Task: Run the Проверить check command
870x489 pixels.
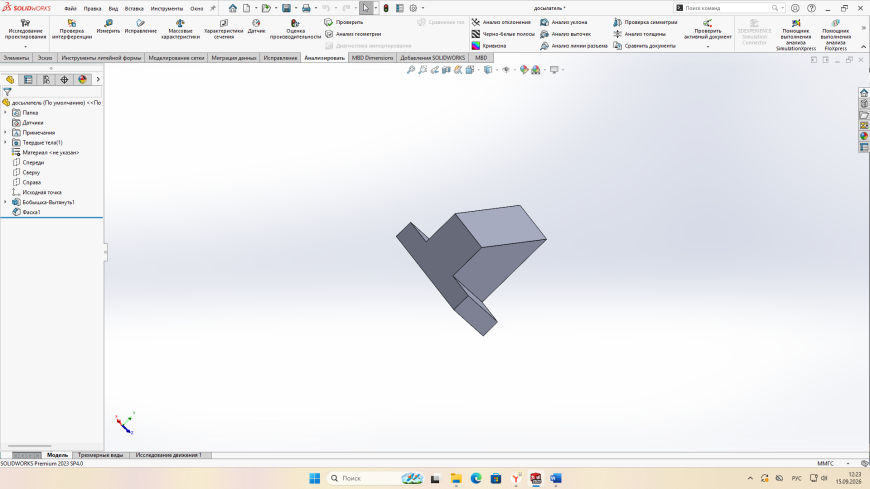Action: 343,22
